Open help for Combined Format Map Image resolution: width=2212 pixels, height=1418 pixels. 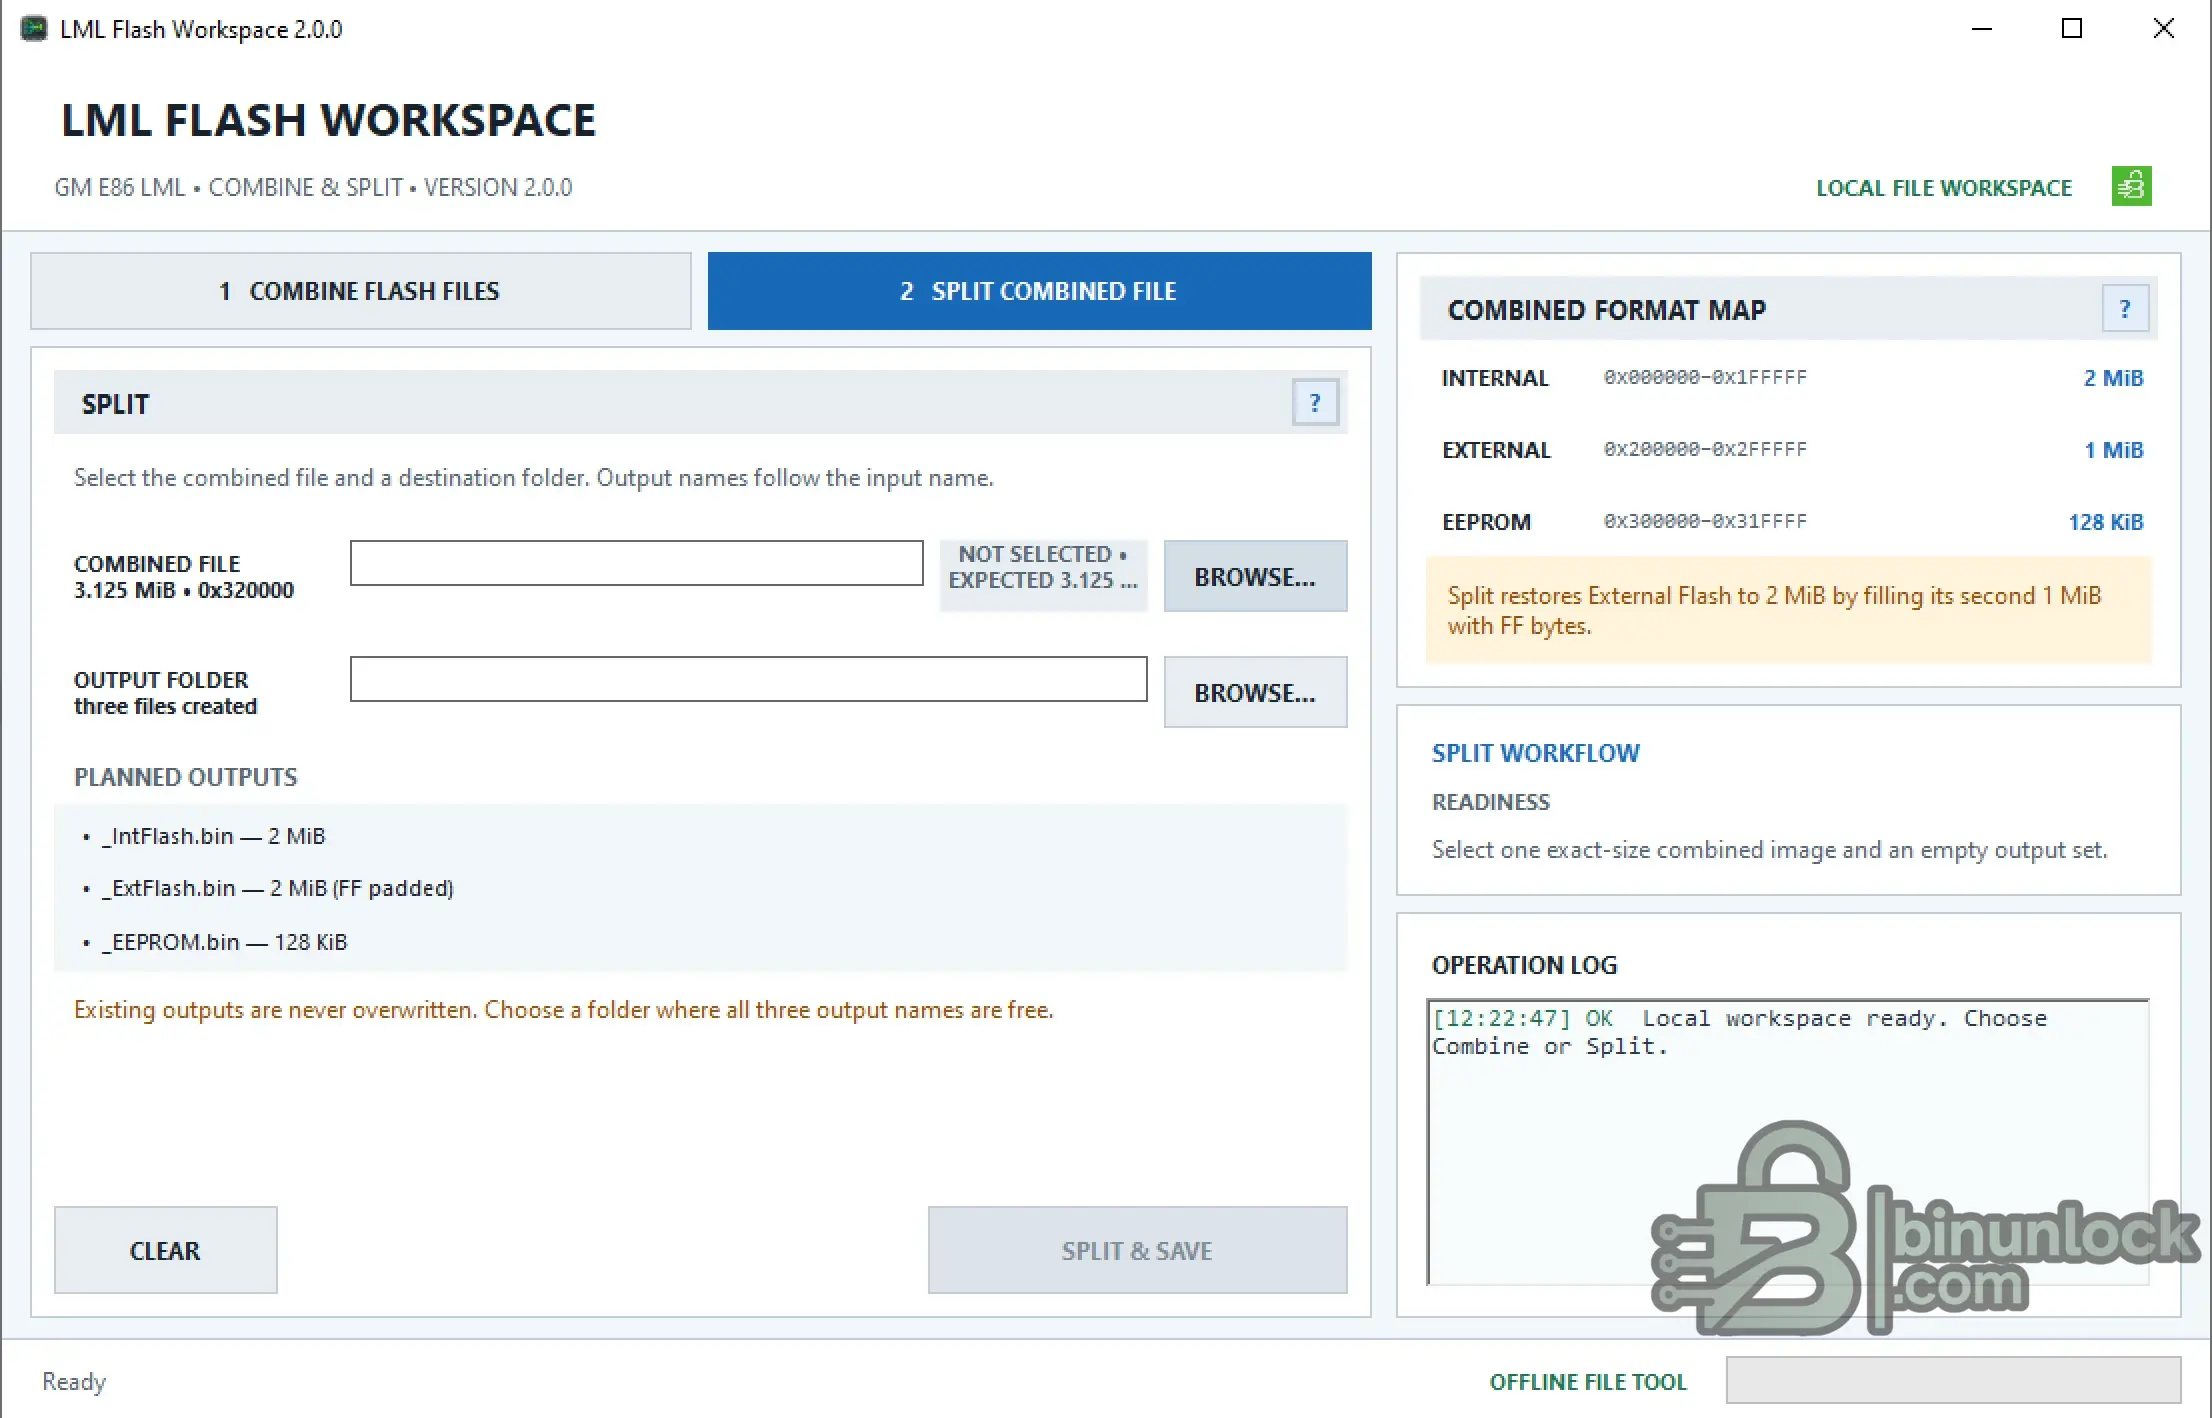point(2125,309)
